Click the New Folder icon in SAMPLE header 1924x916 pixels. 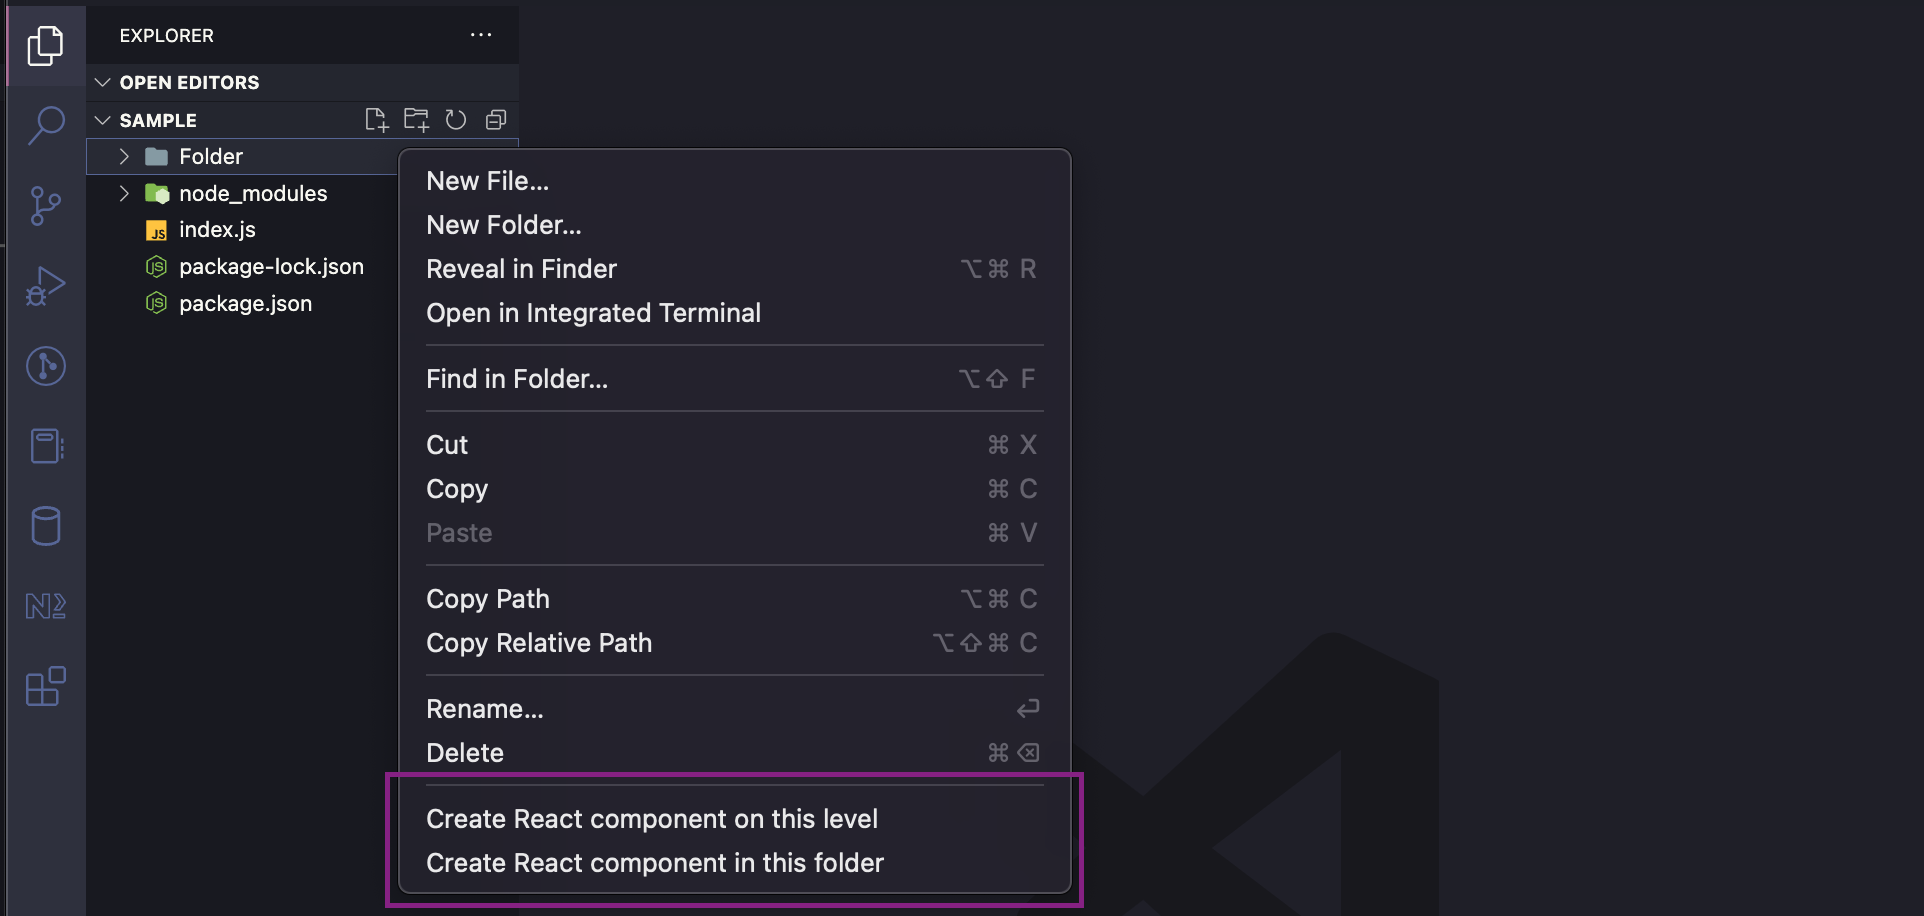point(416,120)
